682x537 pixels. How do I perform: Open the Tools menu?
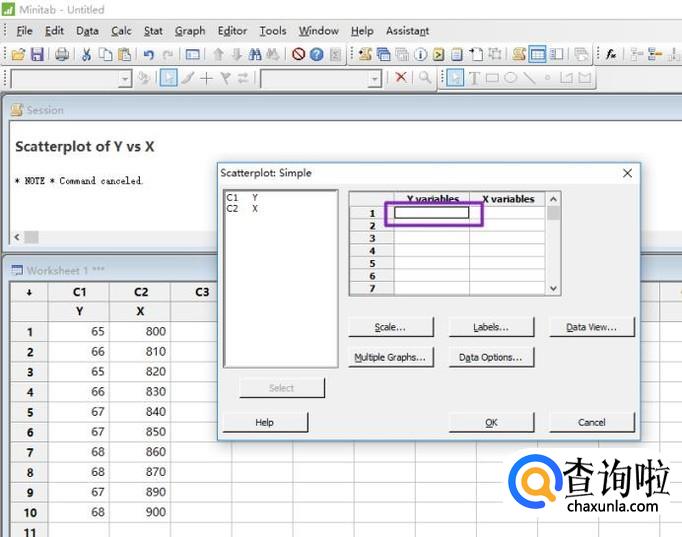click(273, 31)
